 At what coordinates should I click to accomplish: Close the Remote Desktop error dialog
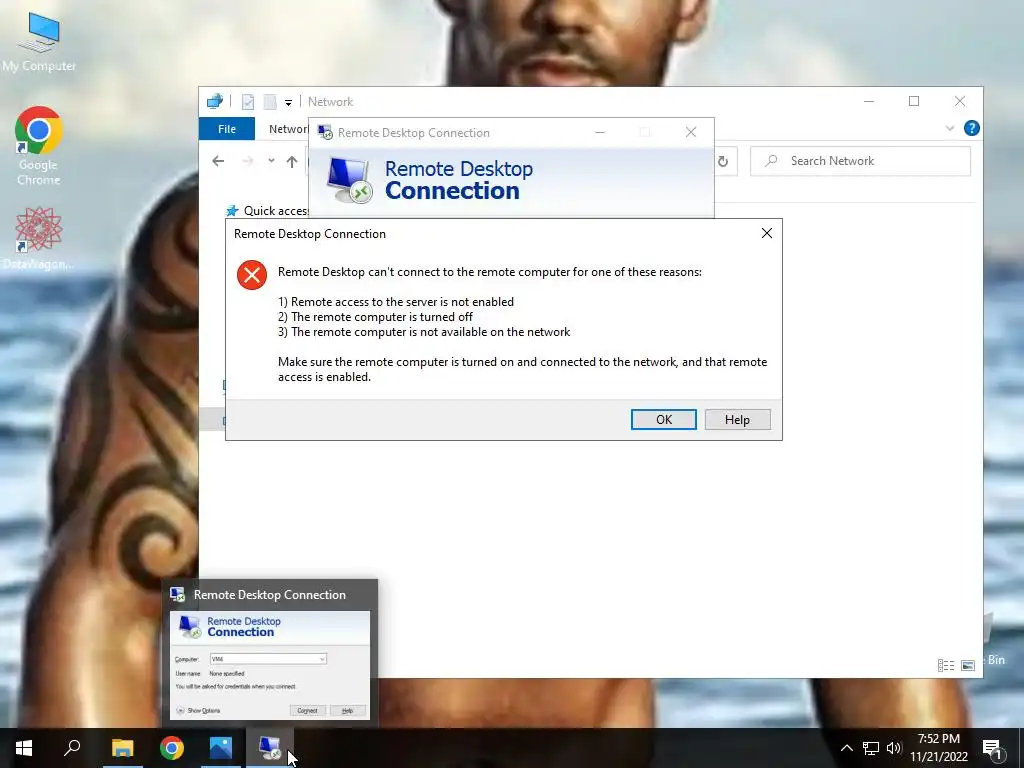click(x=767, y=233)
